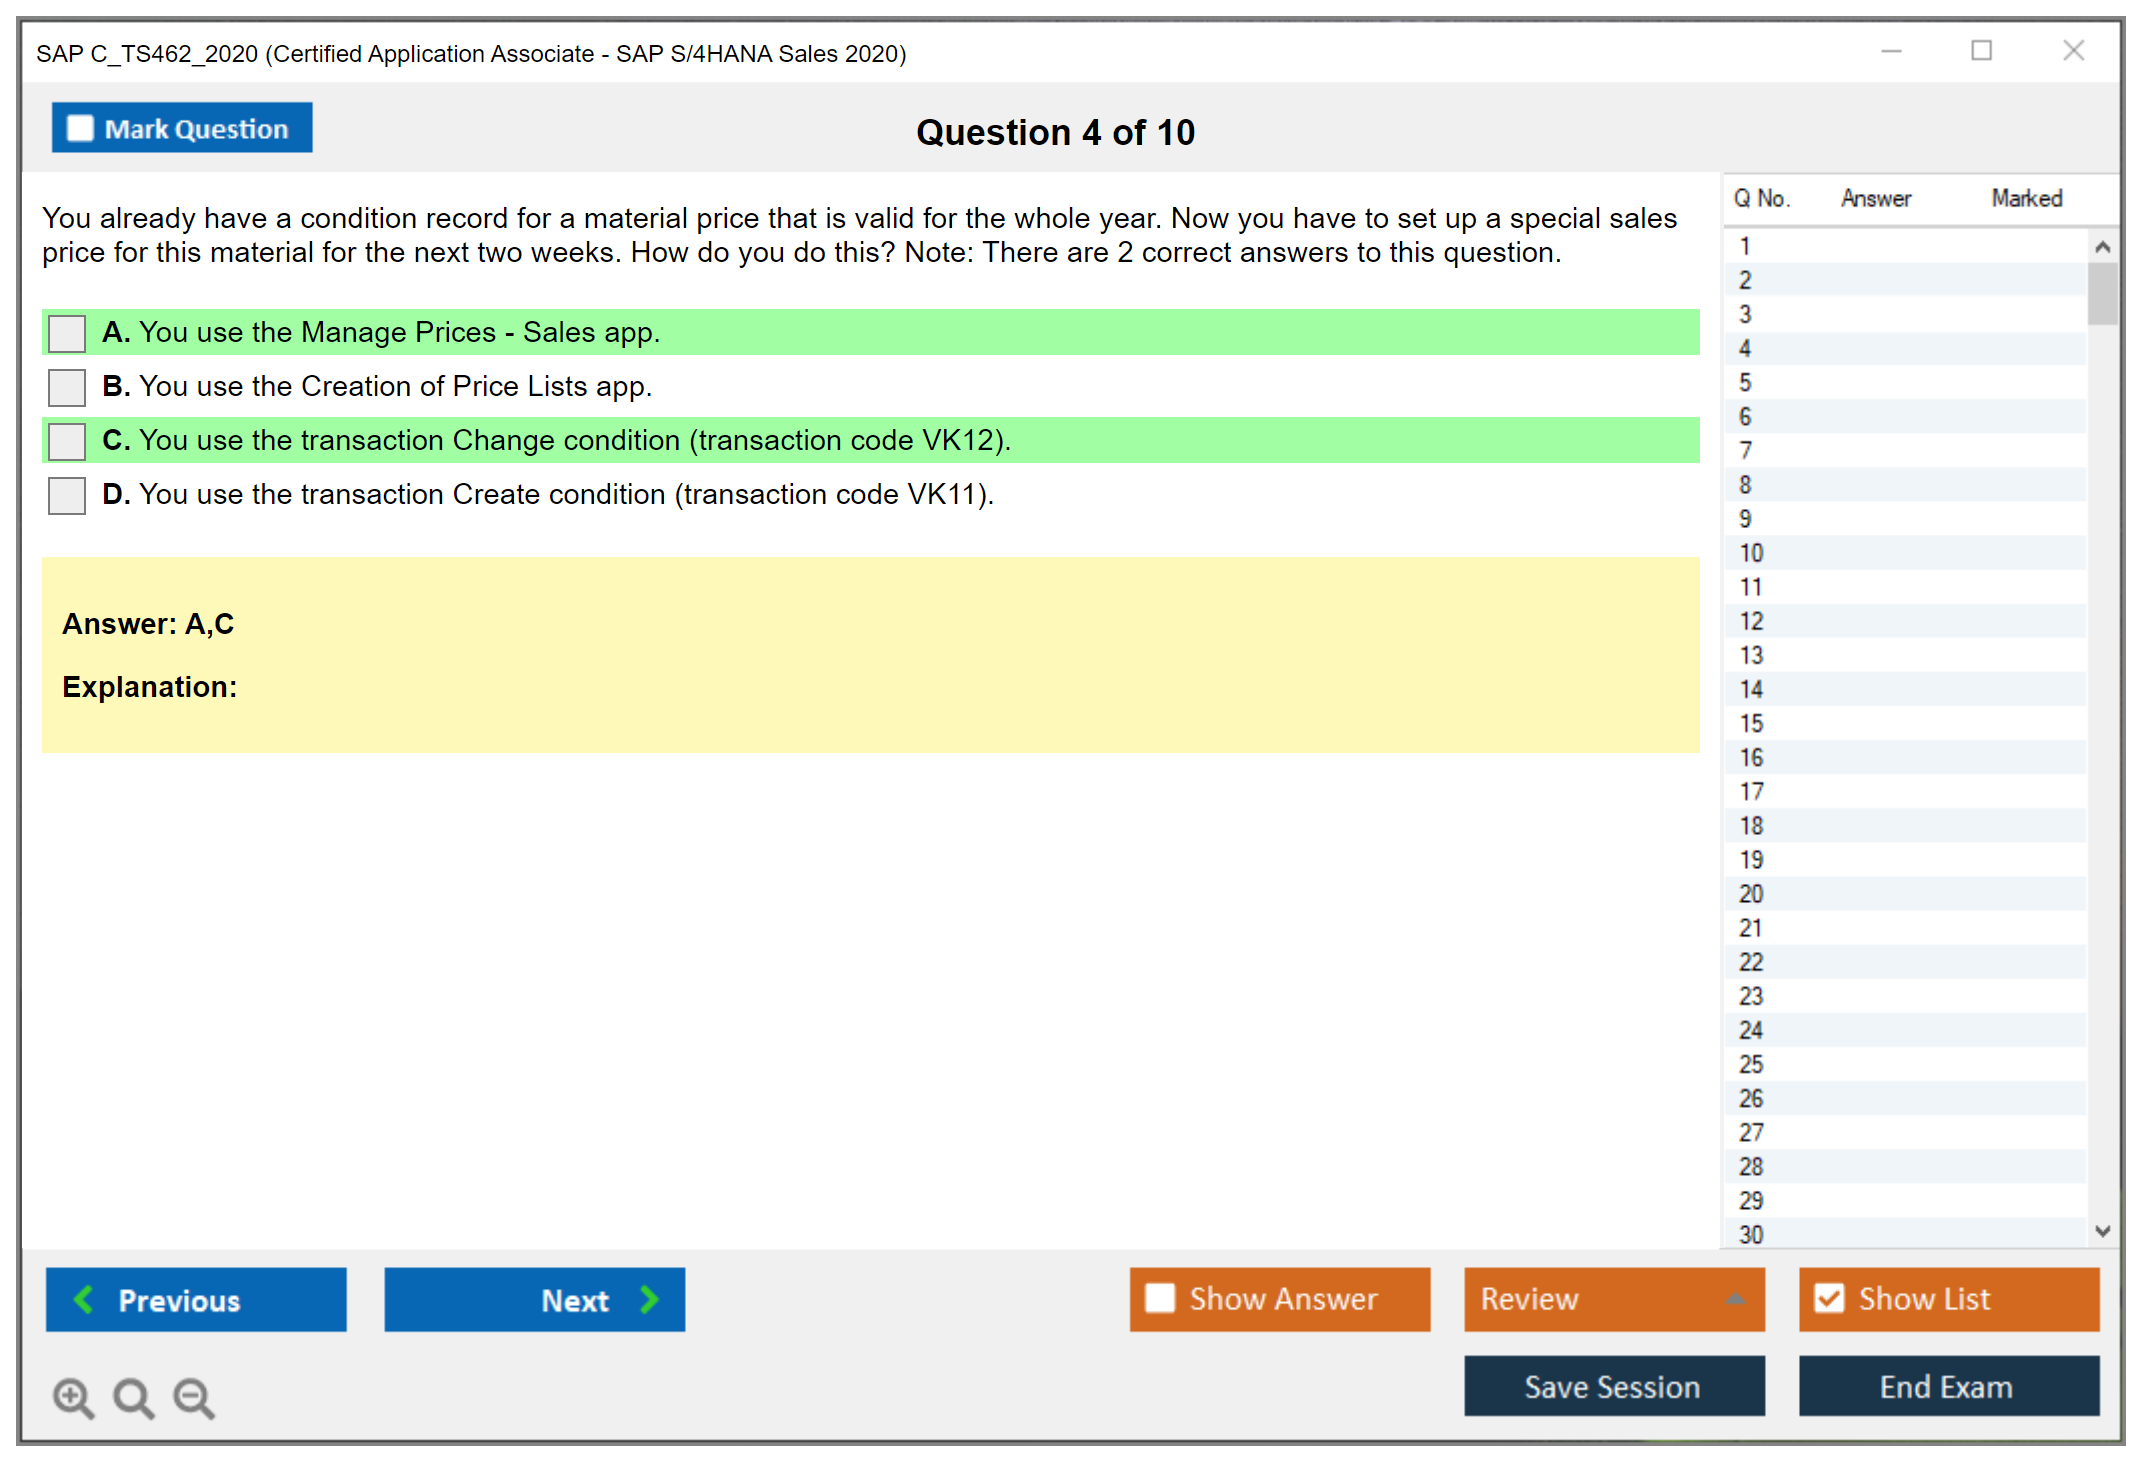The image size is (2150, 1470).
Task: Click the reset zoom magnifier icon
Action: 133,1397
